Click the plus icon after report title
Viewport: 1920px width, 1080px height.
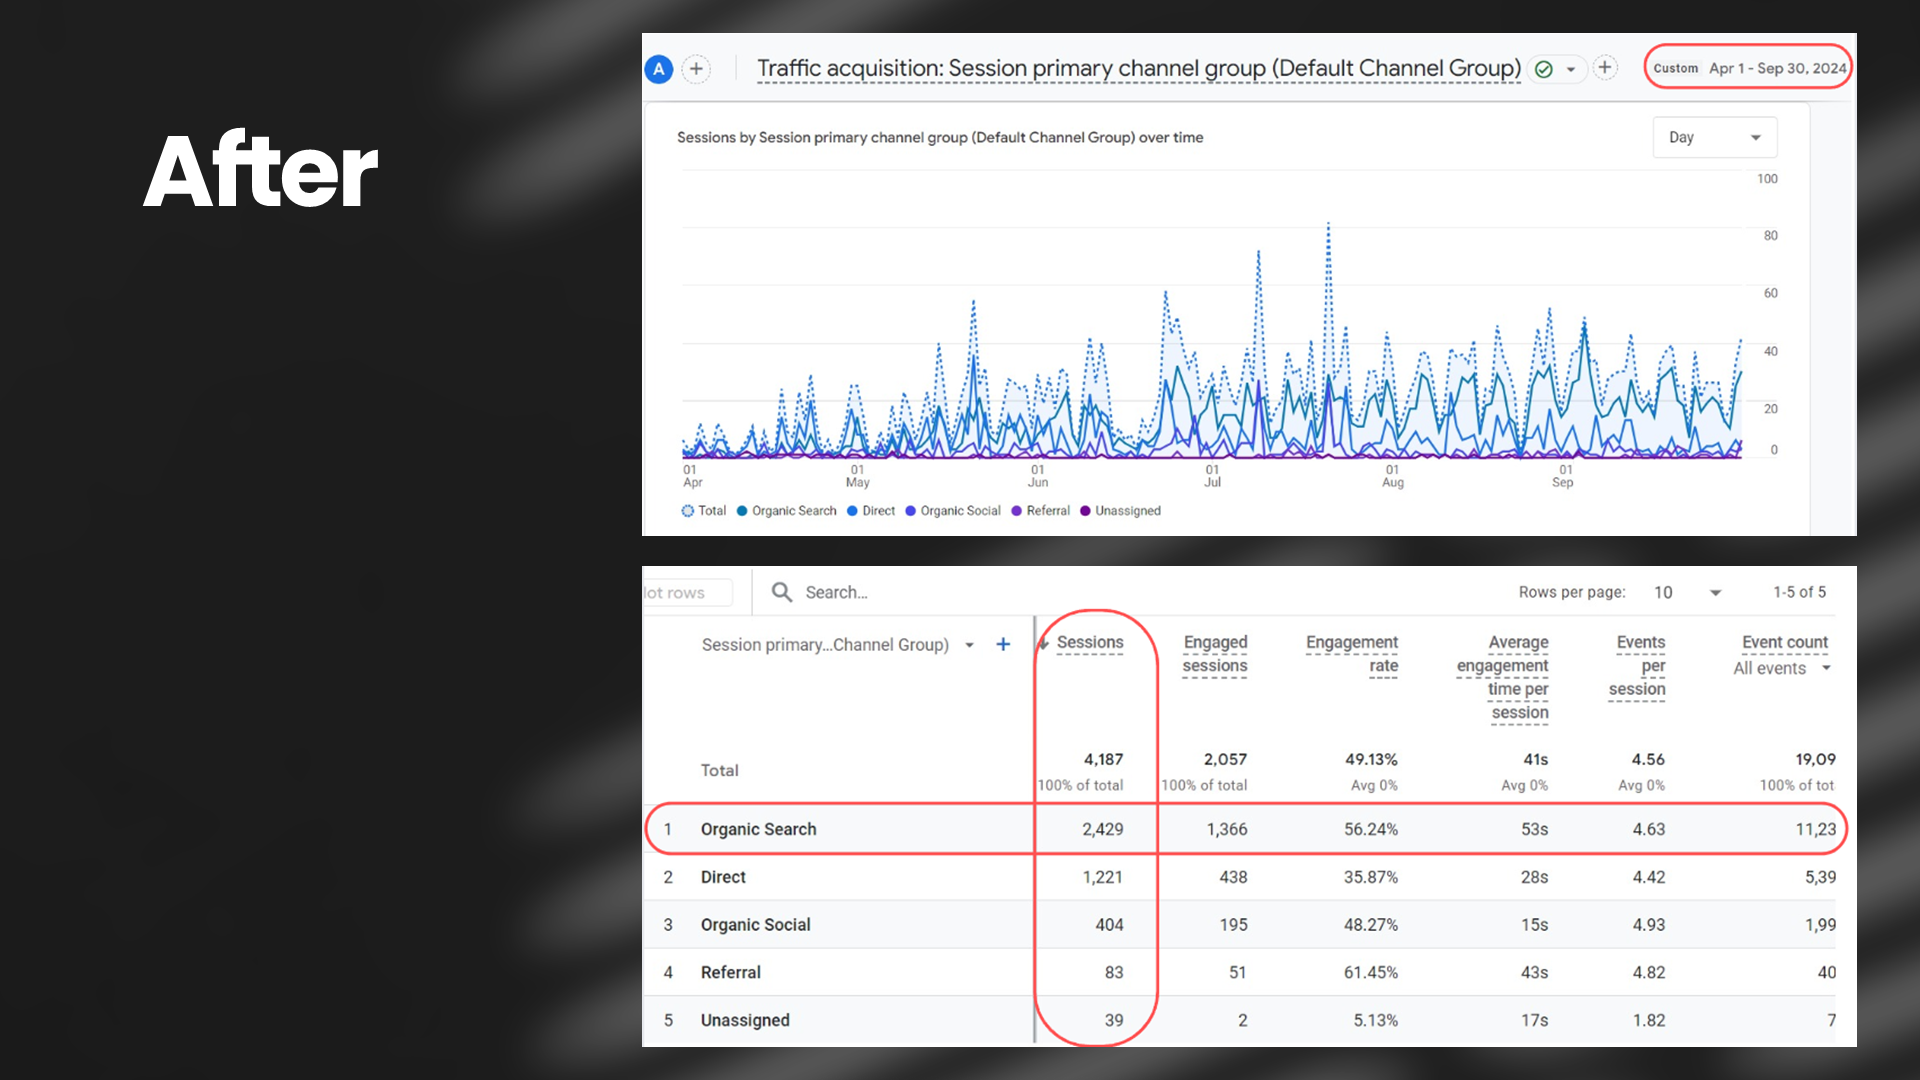click(1605, 68)
